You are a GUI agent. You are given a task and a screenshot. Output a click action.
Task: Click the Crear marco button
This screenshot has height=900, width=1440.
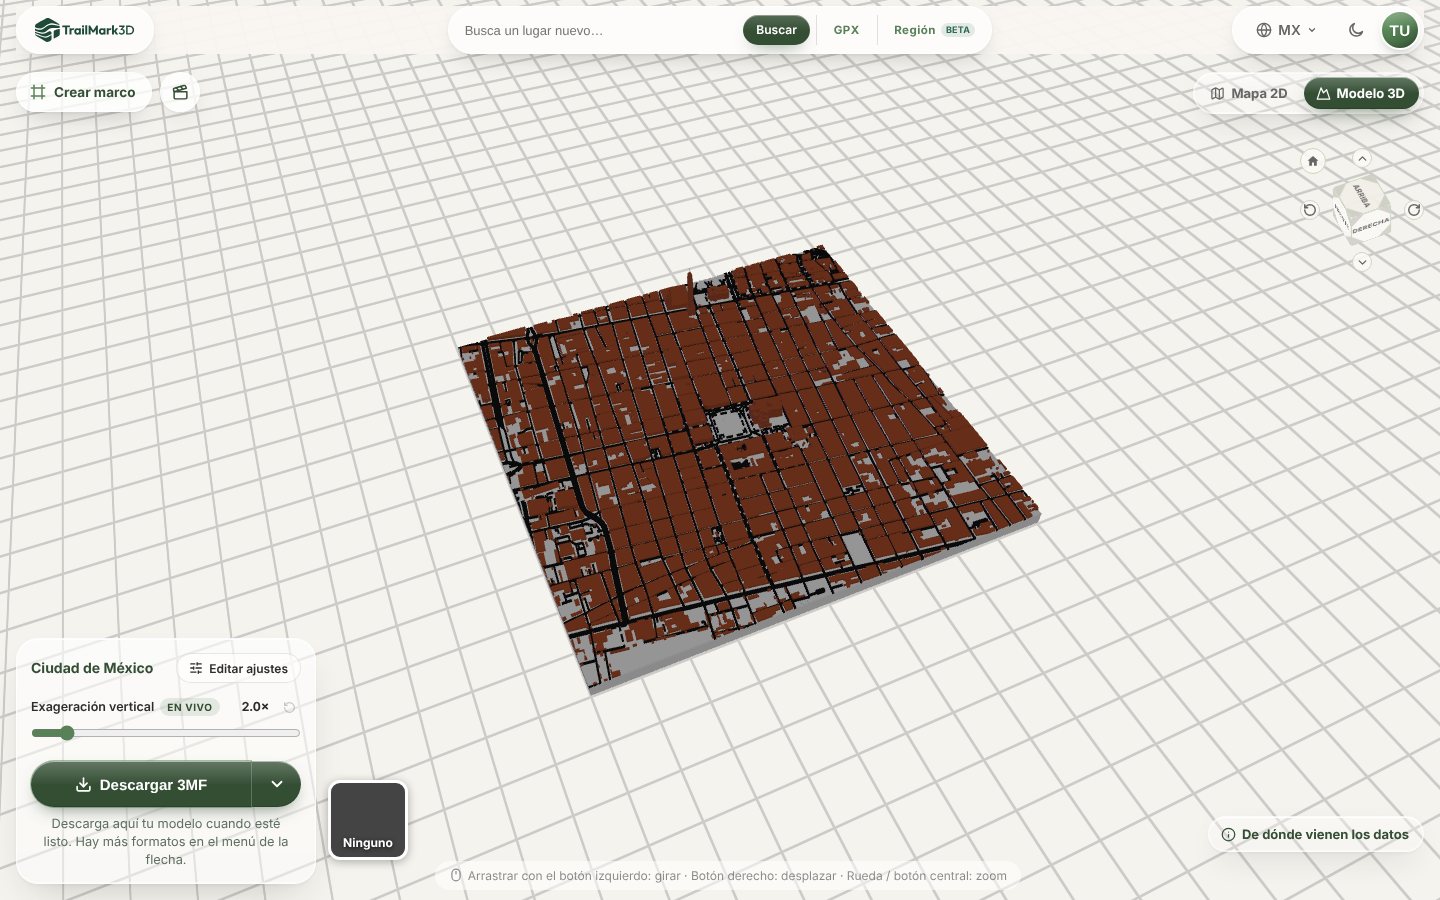click(x=83, y=92)
